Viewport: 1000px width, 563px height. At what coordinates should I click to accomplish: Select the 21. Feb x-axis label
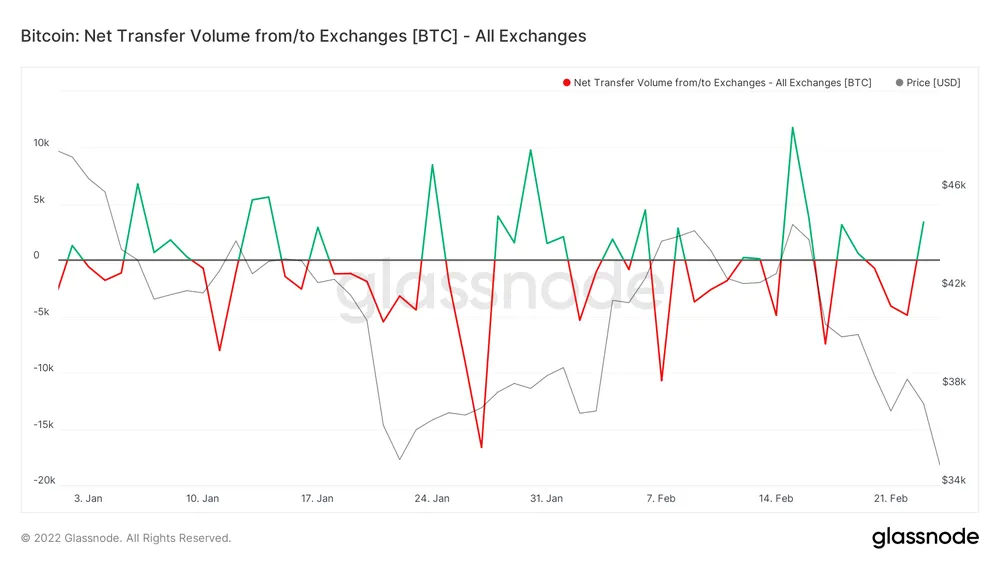pos(891,497)
